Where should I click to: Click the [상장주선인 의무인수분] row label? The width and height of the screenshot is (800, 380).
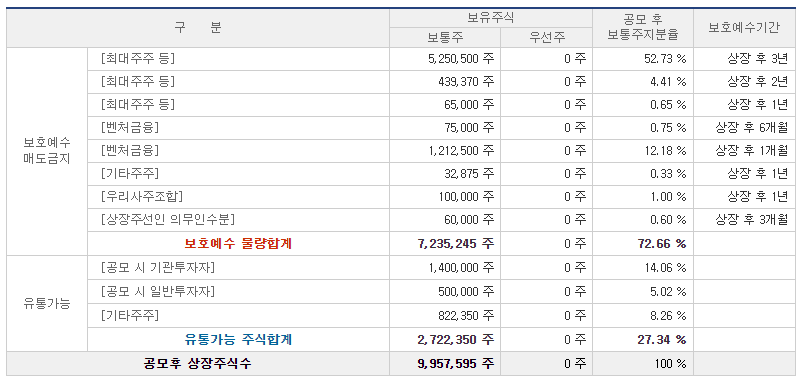pos(168,219)
